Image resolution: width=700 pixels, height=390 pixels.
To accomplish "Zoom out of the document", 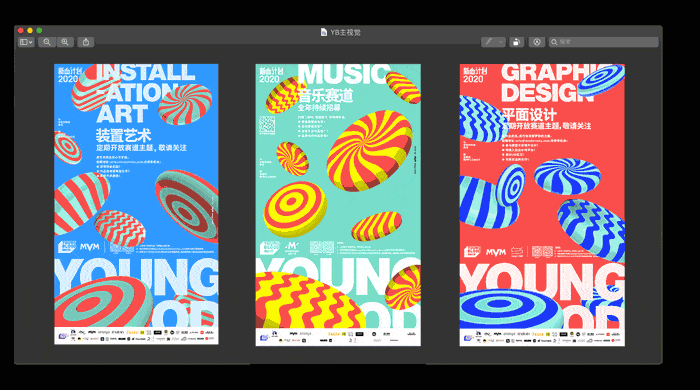I will [x=47, y=42].
